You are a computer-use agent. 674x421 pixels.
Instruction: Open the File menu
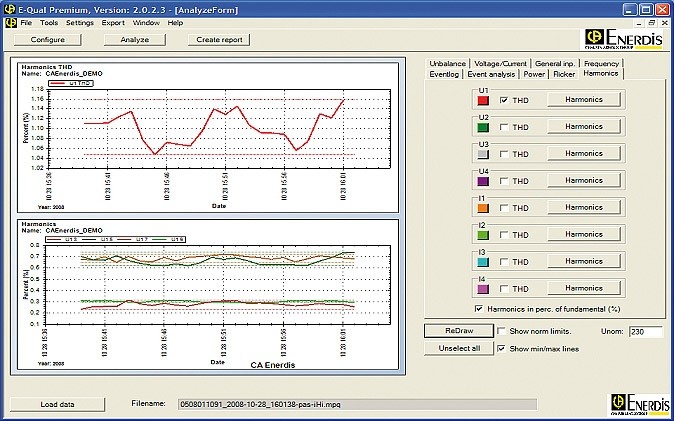[26, 23]
